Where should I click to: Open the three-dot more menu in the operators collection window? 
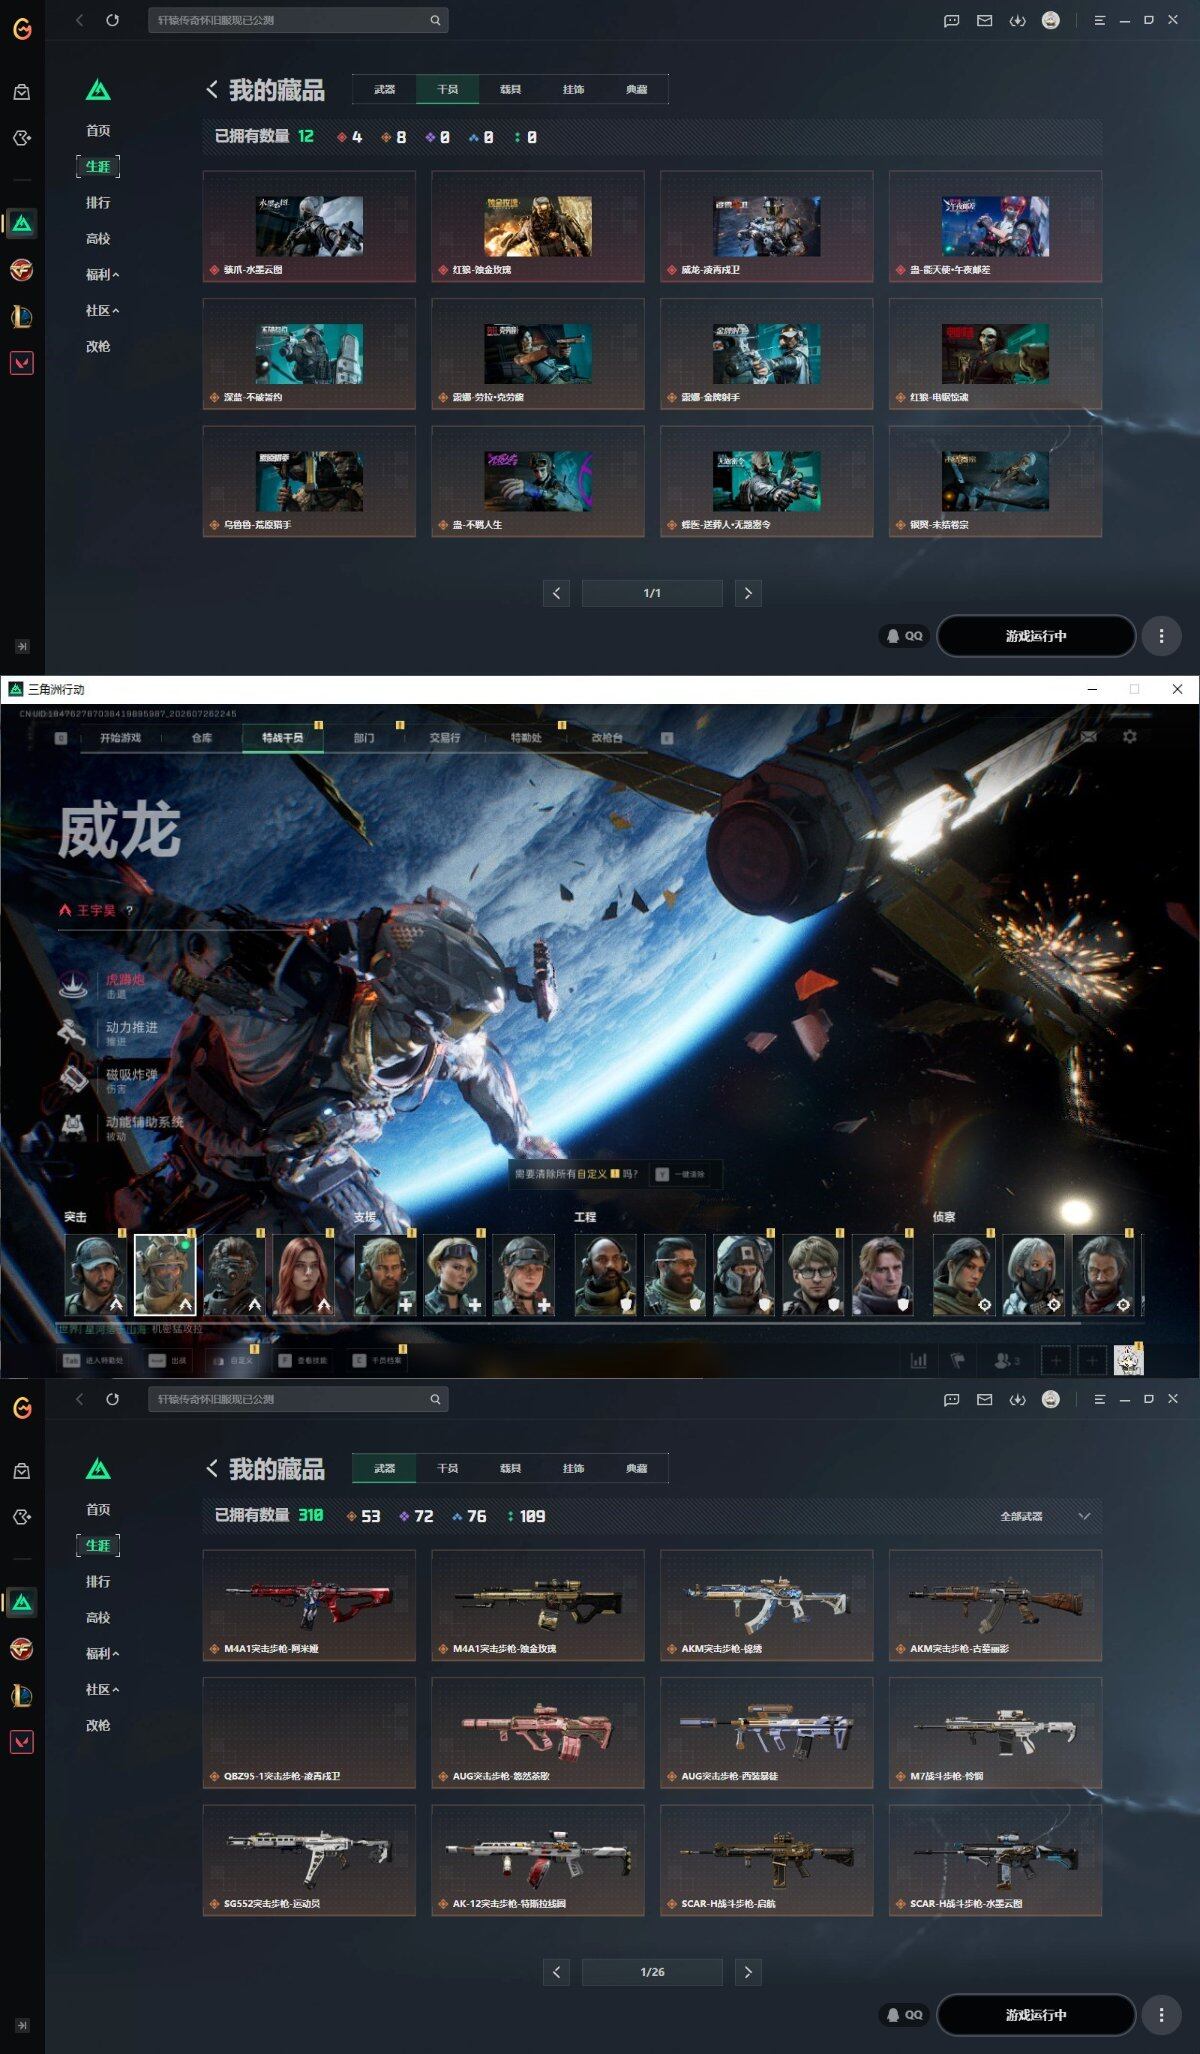pyautogui.click(x=1161, y=636)
